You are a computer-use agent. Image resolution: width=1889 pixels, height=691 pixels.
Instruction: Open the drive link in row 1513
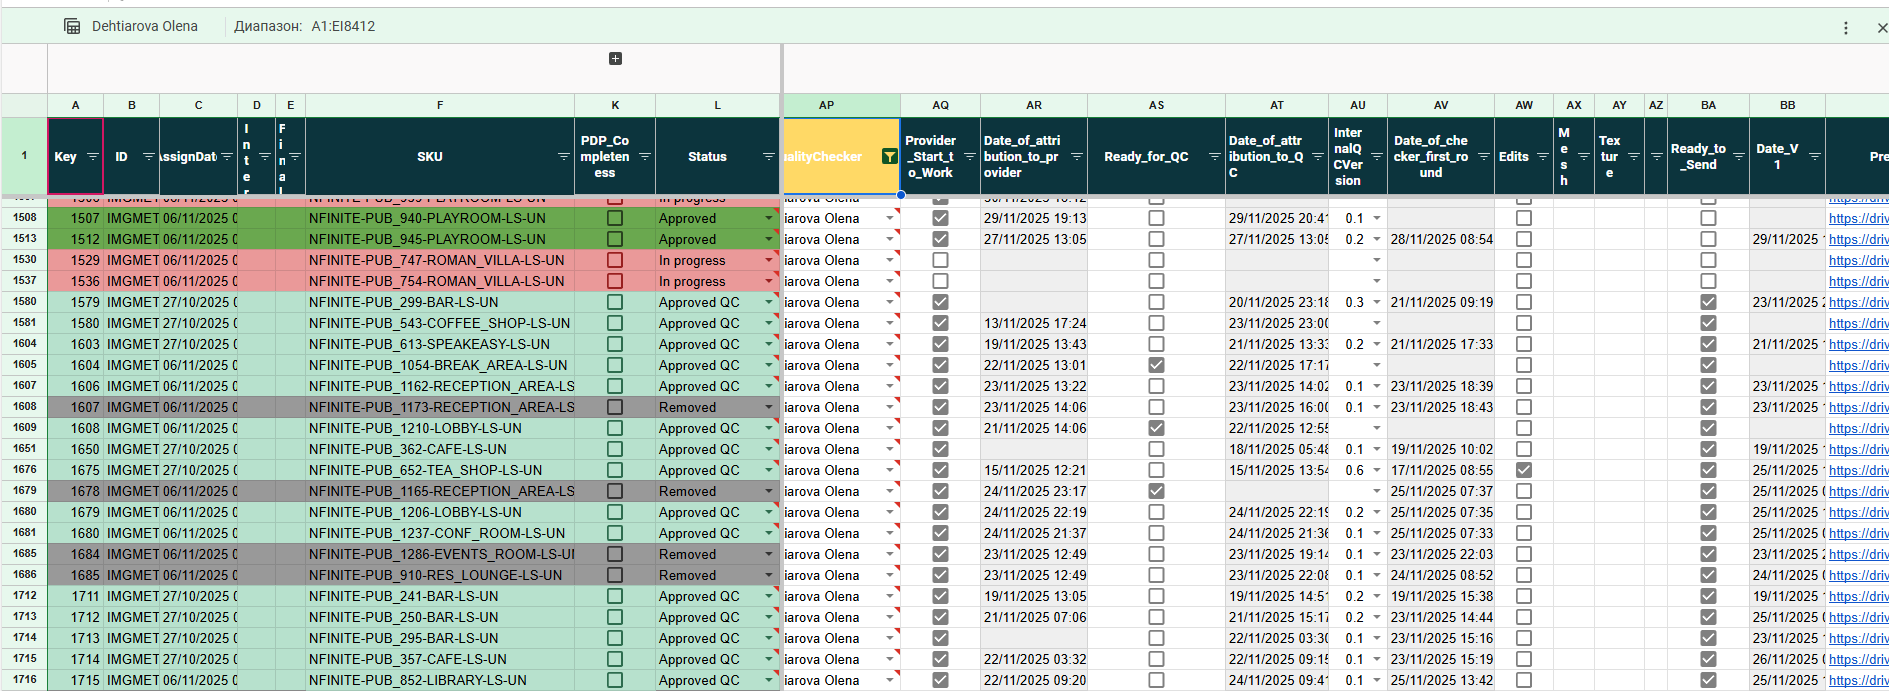click(1858, 239)
